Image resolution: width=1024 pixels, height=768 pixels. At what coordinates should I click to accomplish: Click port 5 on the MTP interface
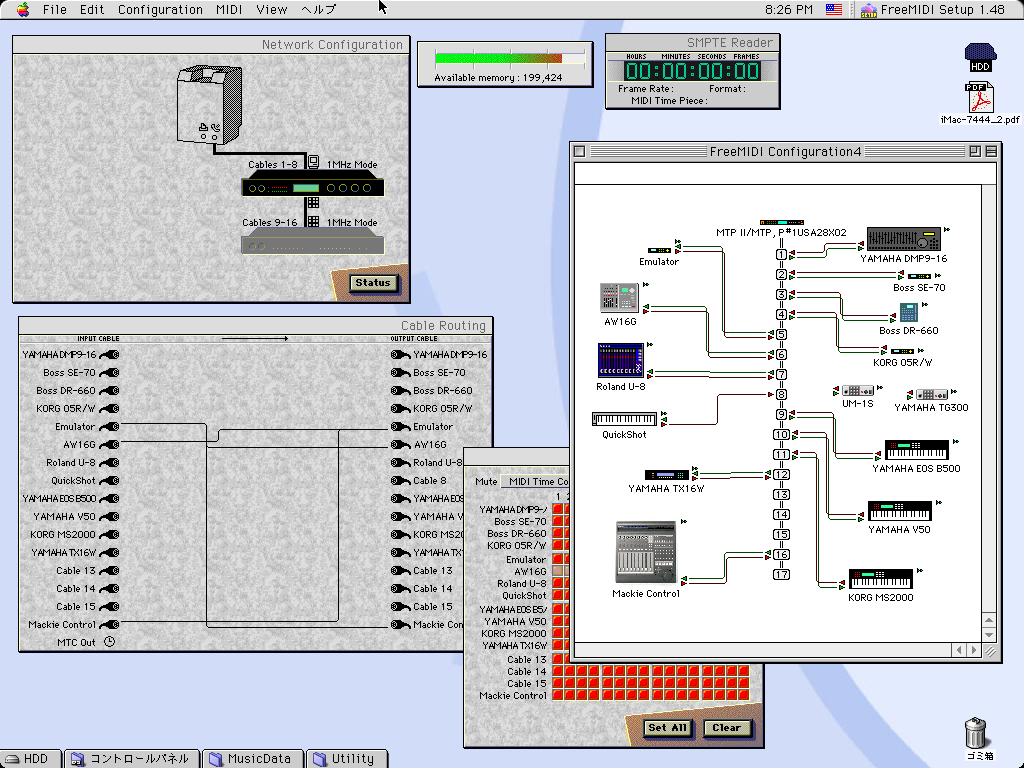(781, 334)
